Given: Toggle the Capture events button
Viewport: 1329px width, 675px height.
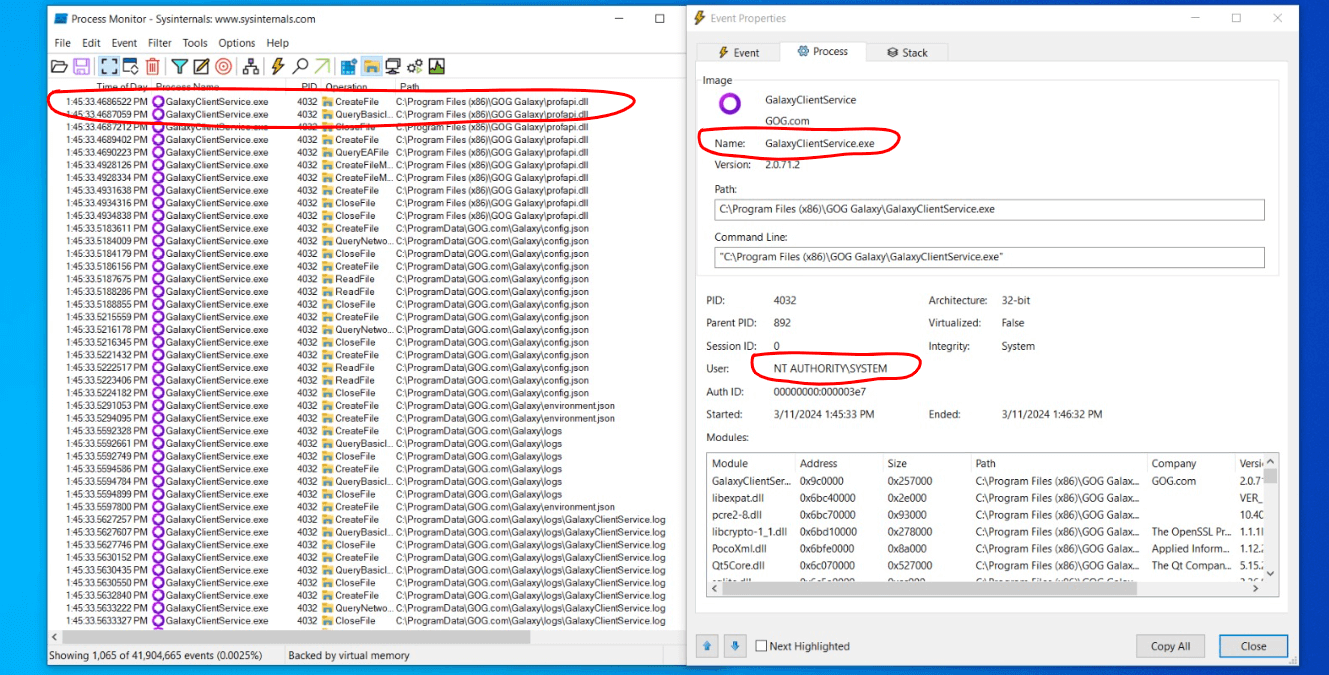Looking at the screenshot, I should click(109, 67).
